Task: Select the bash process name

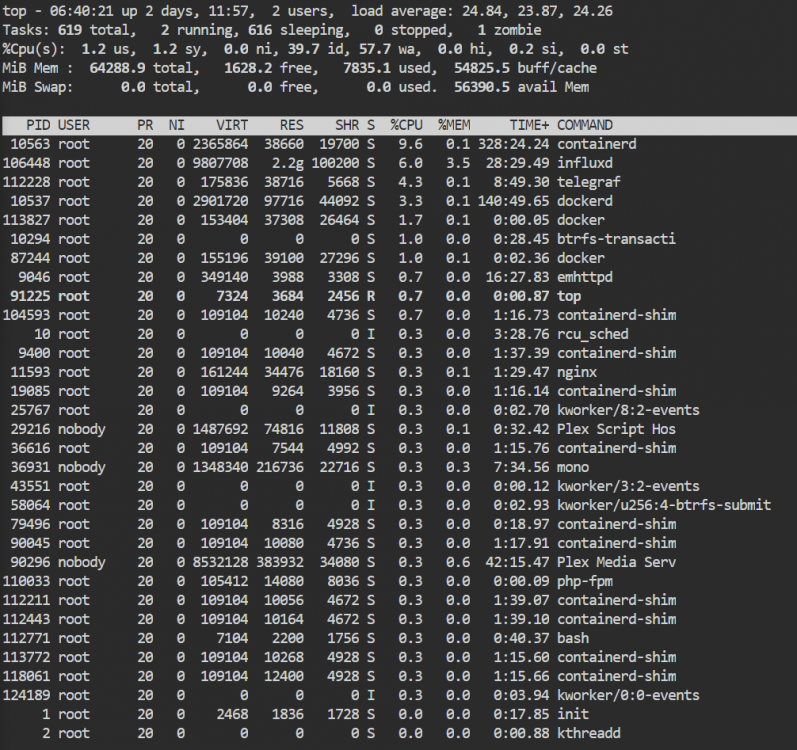Action: point(573,638)
